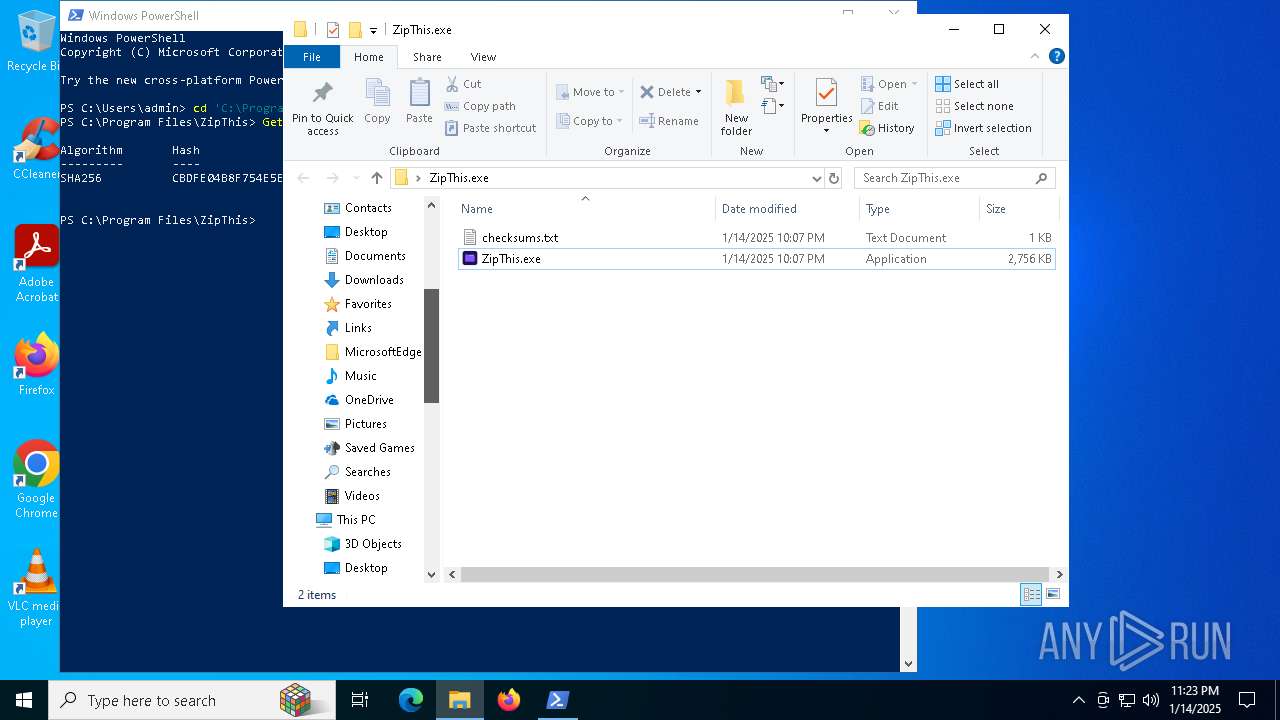
Task: Open the File menu tab
Action: tap(312, 57)
